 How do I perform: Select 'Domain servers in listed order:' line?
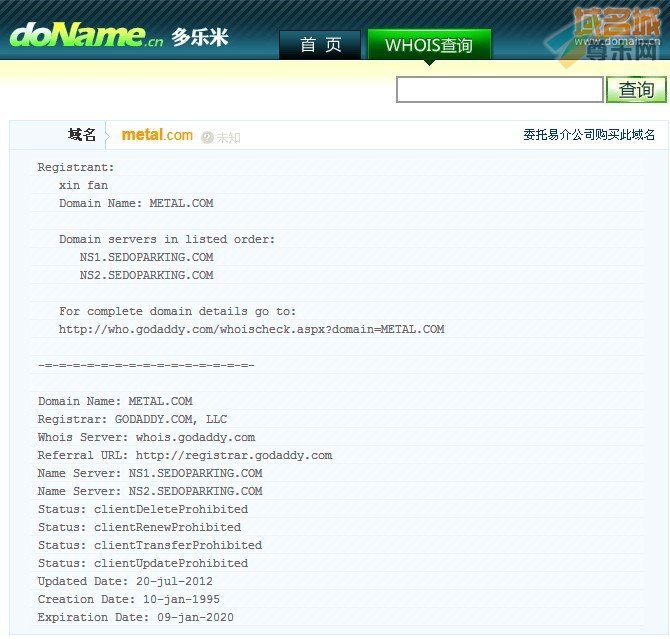tap(167, 239)
